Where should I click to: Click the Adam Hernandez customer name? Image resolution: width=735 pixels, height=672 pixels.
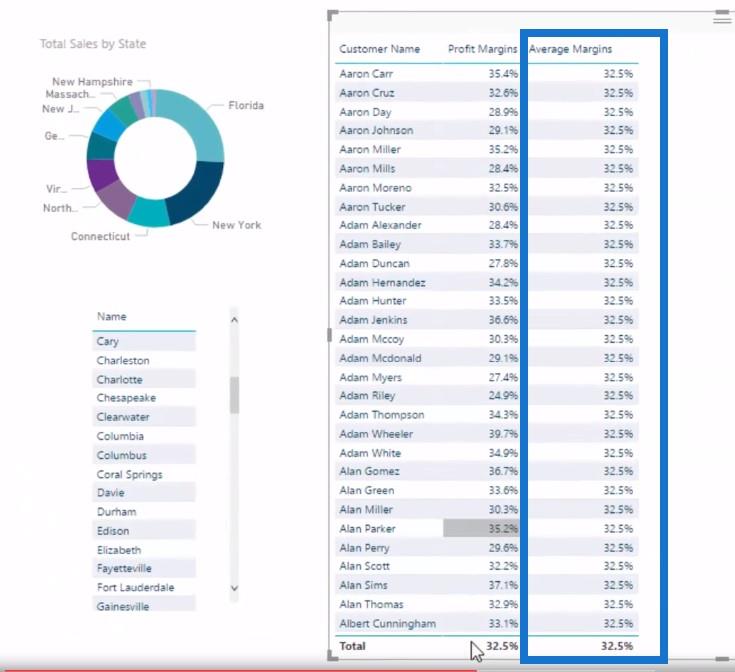coord(382,283)
